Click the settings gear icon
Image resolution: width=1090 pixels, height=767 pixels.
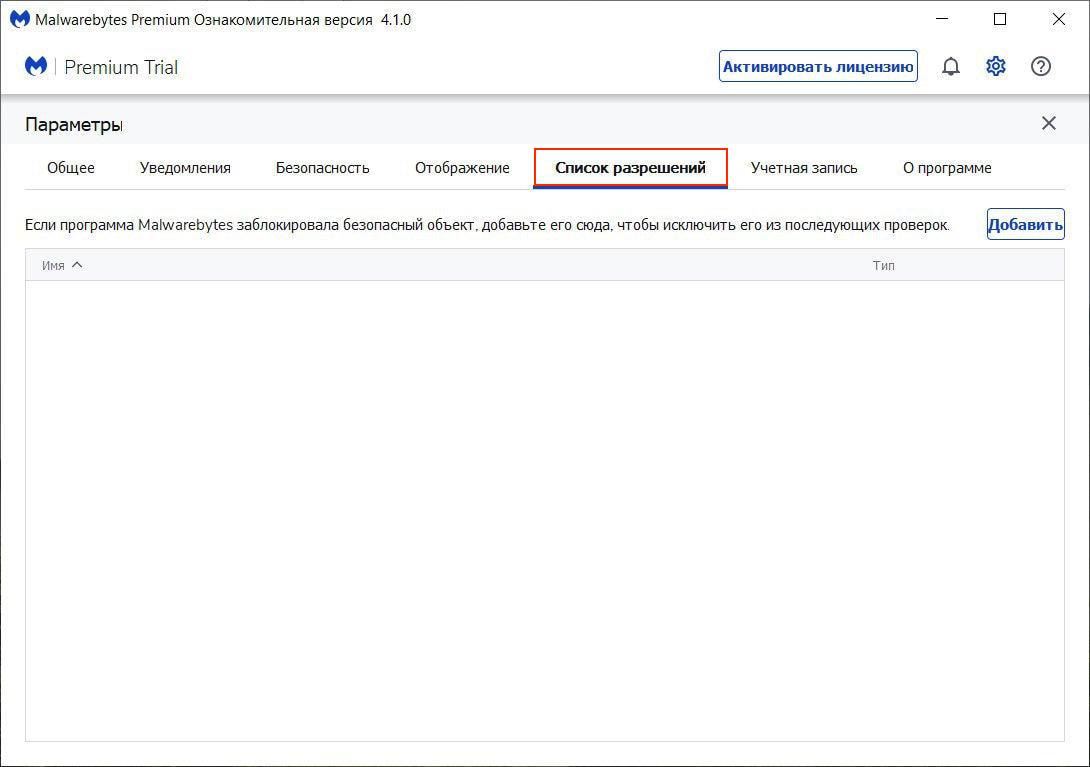tap(996, 67)
